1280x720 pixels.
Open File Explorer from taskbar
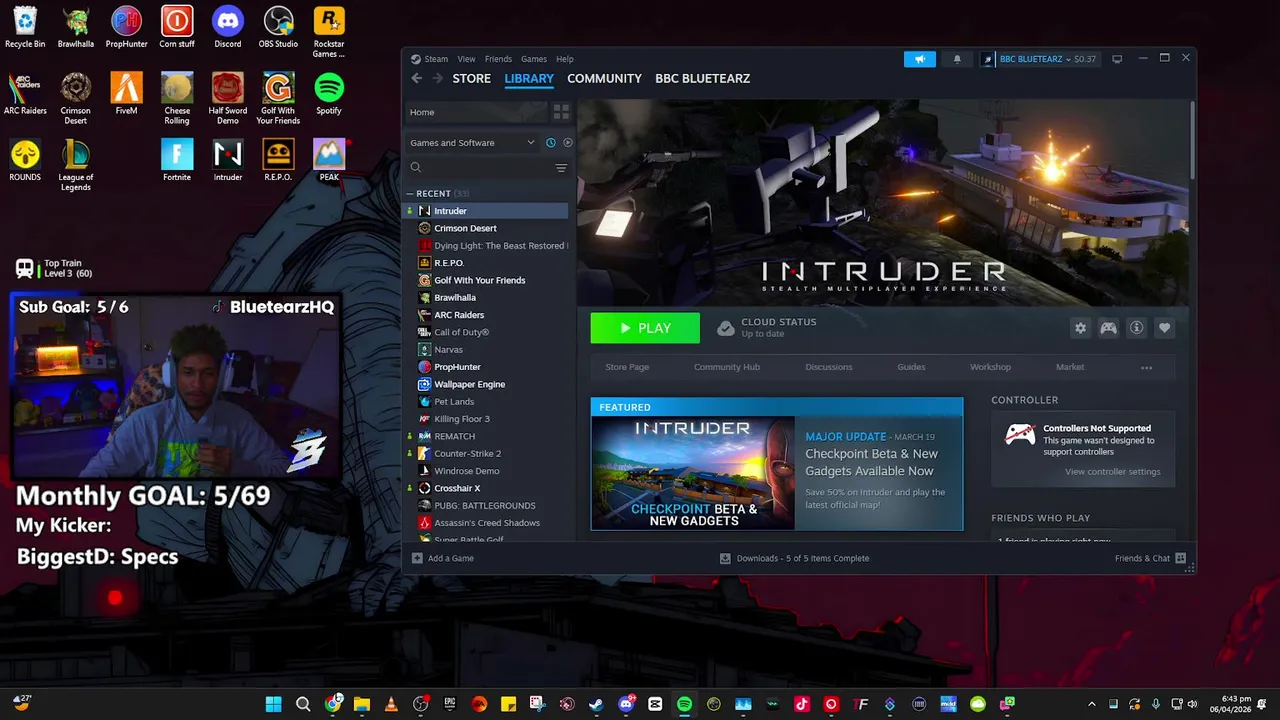click(x=362, y=704)
